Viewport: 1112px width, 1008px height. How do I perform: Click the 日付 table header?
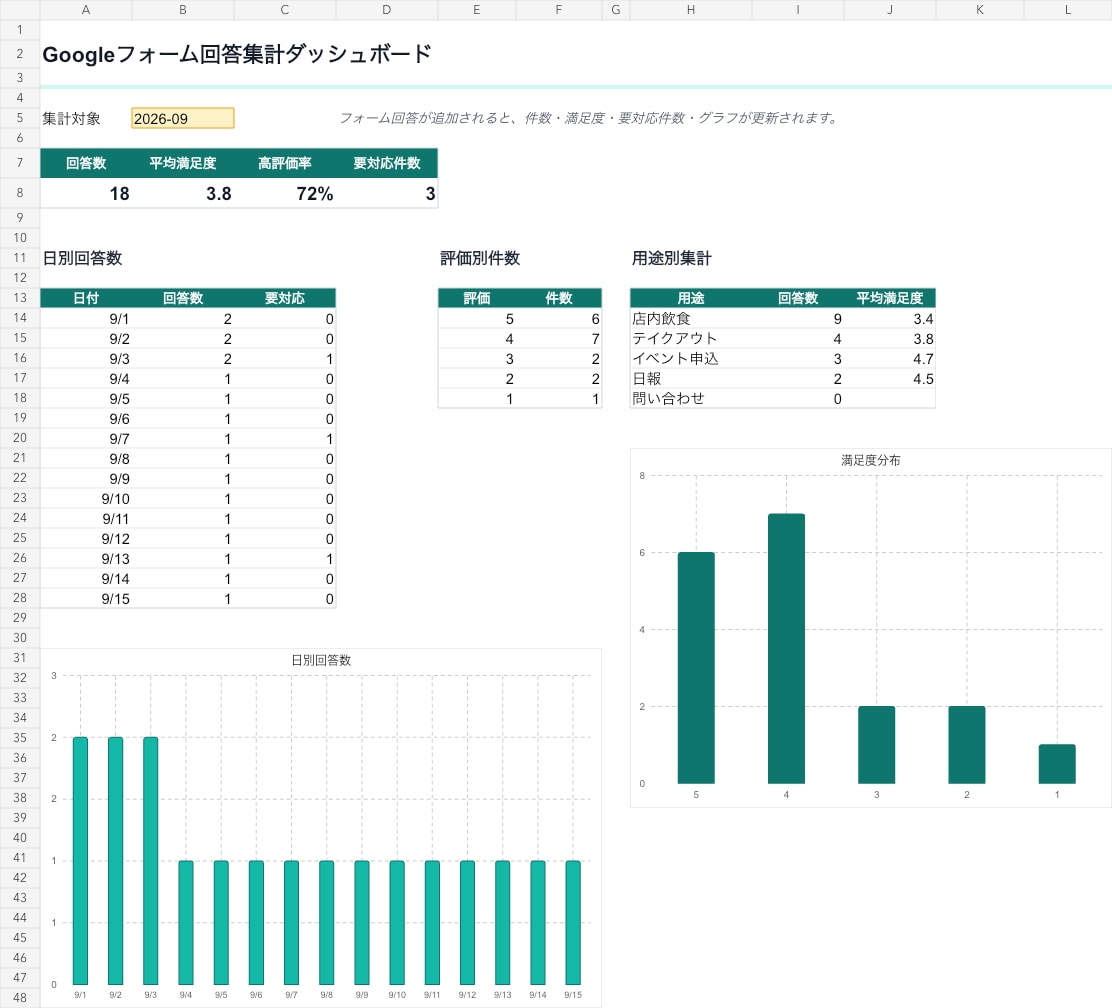tap(86, 298)
